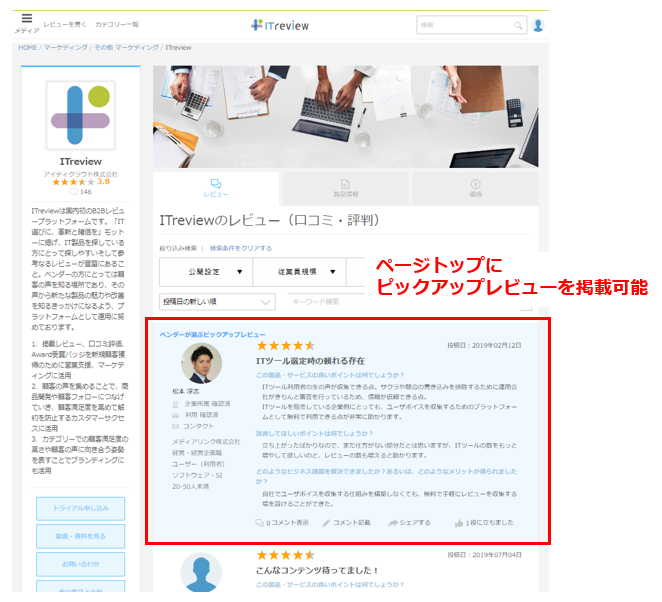Switch to the 価格 tab
The image size is (662, 602).
pos(475,189)
